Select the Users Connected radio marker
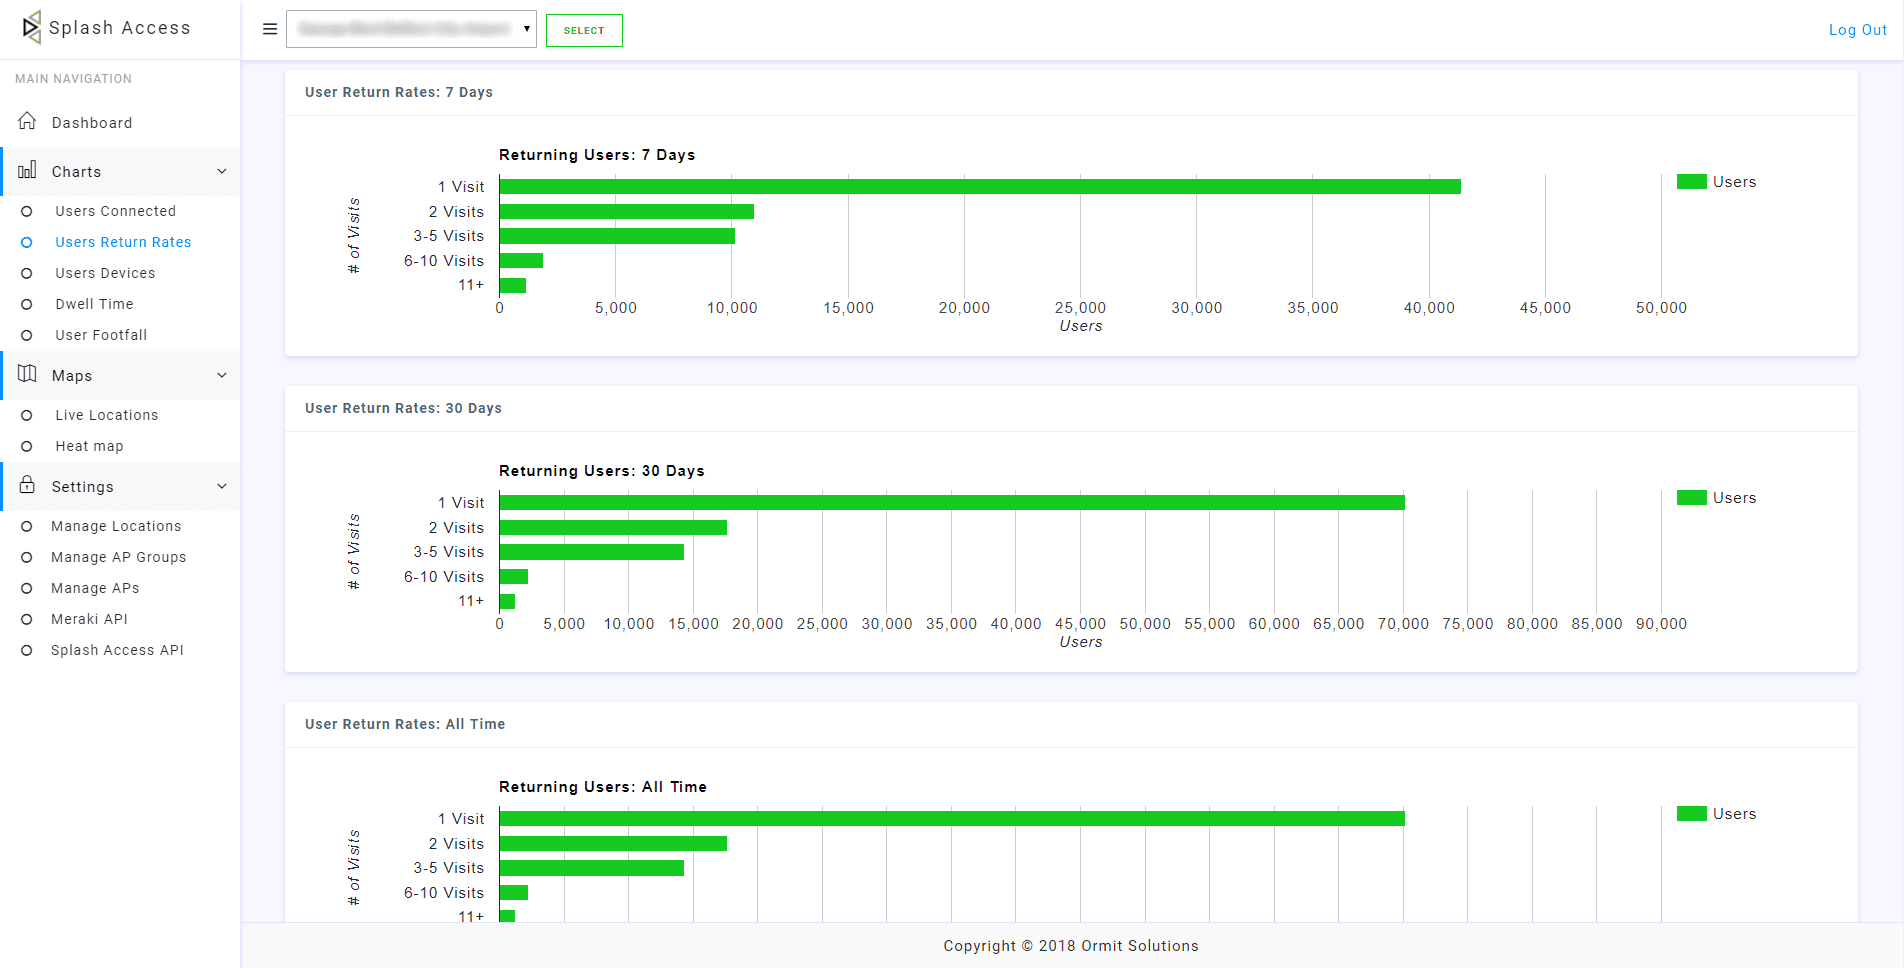The image size is (1904, 968). (27, 211)
